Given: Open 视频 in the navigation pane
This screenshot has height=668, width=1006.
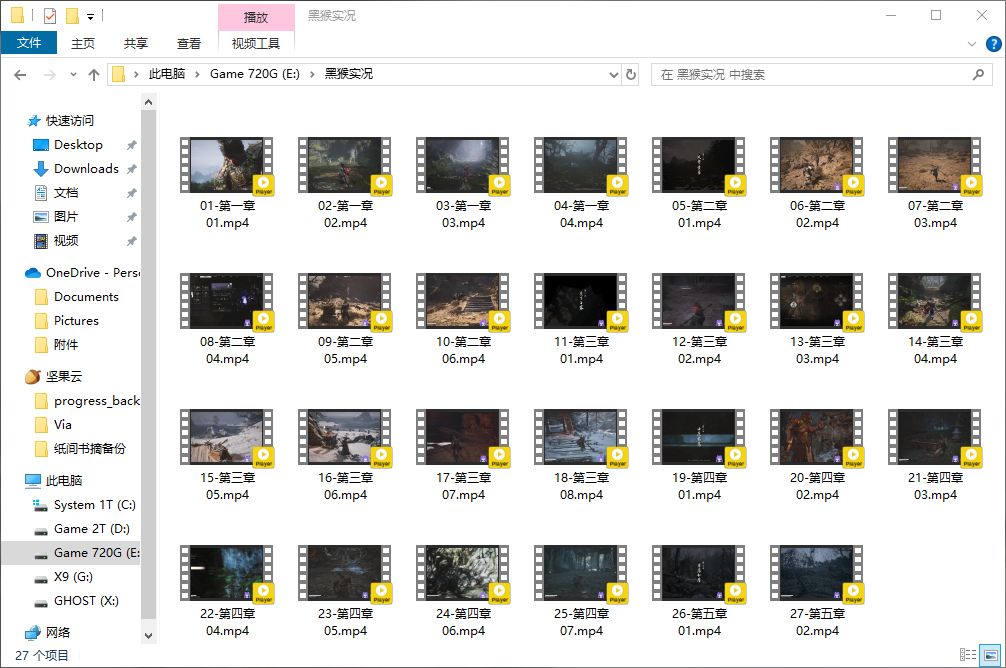Looking at the screenshot, I should (x=65, y=241).
